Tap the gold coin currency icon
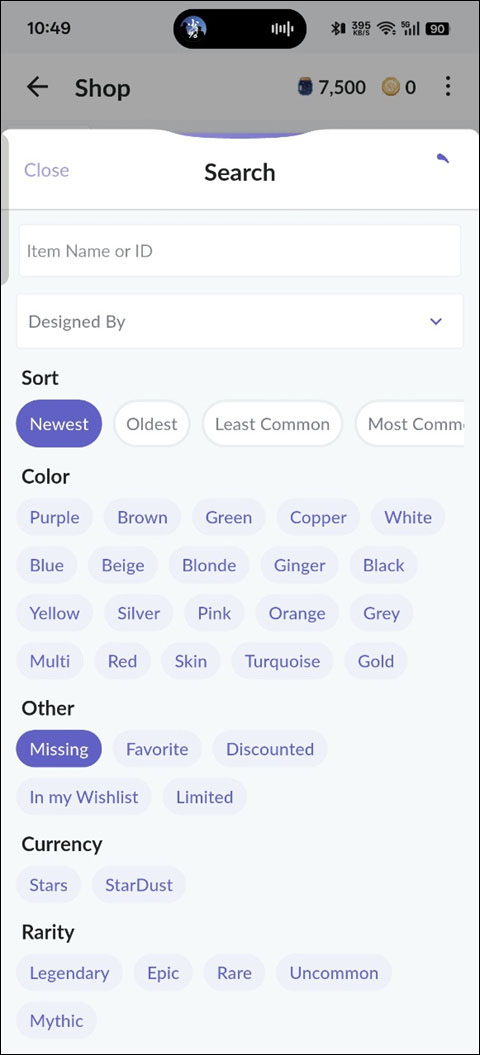 pyautogui.click(x=390, y=87)
